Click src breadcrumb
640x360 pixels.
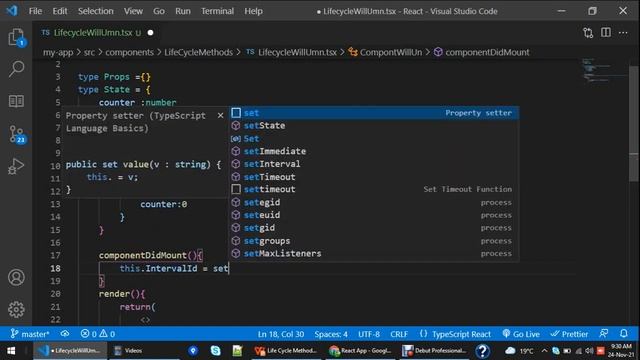click(x=89, y=52)
